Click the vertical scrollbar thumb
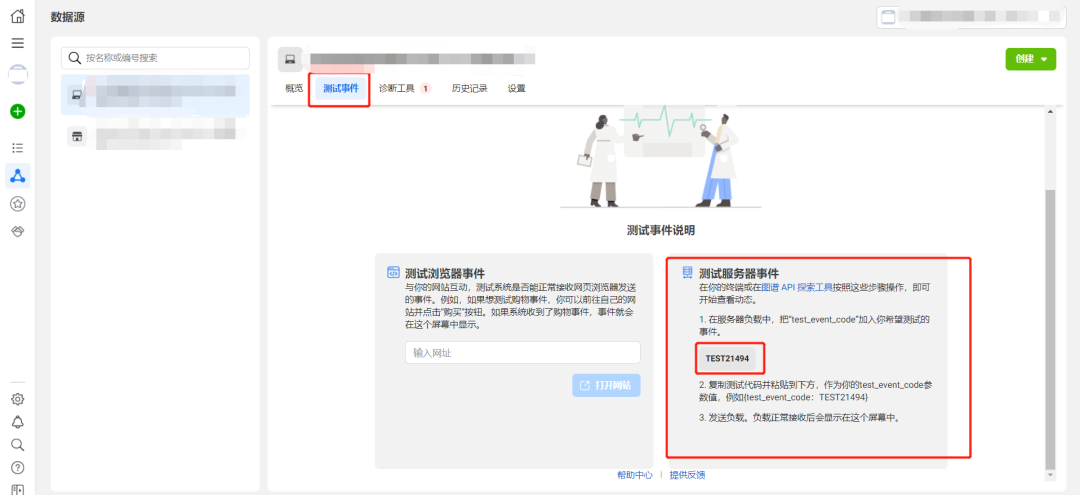 [x=1050, y=329]
